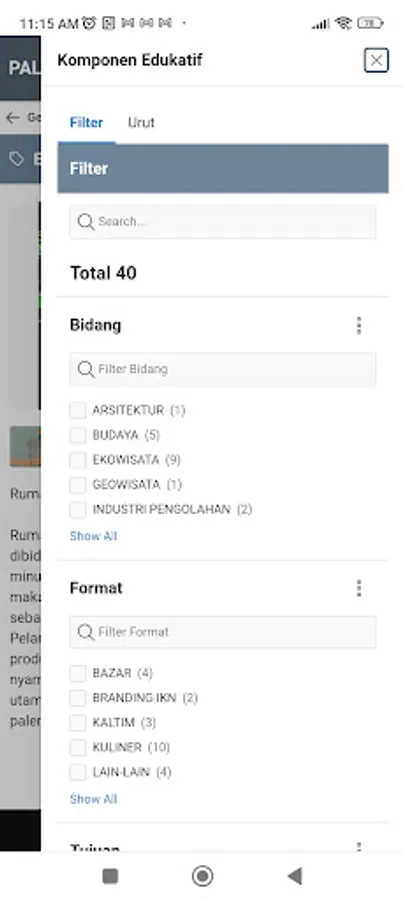Check the ARSITEKTUR checkbox

click(78, 410)
